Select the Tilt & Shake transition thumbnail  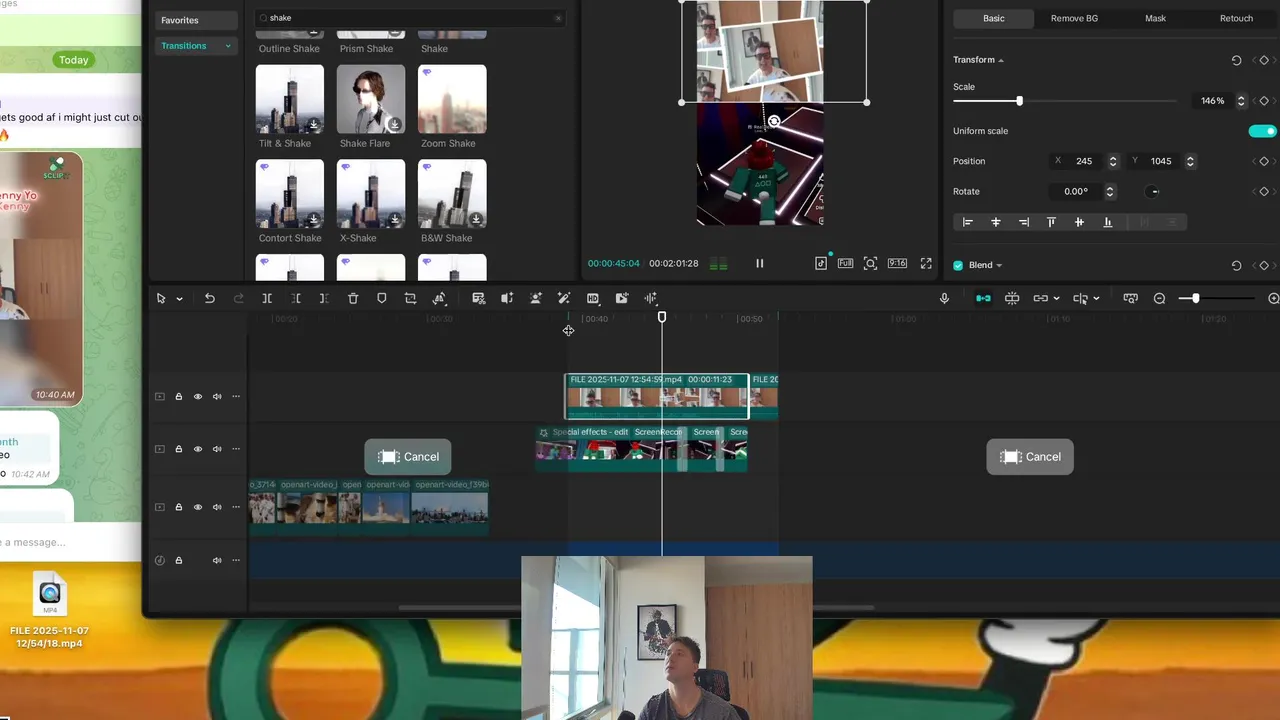coord(290,99)
